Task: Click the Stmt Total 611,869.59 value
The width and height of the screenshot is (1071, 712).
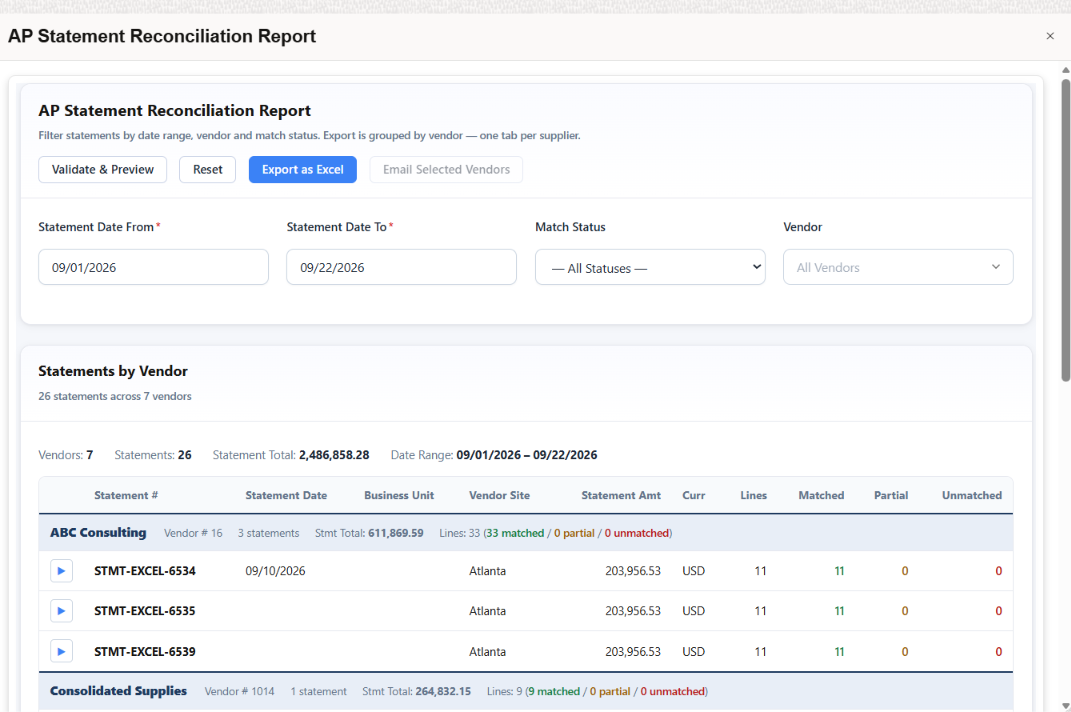Action: tap(395, 533)
